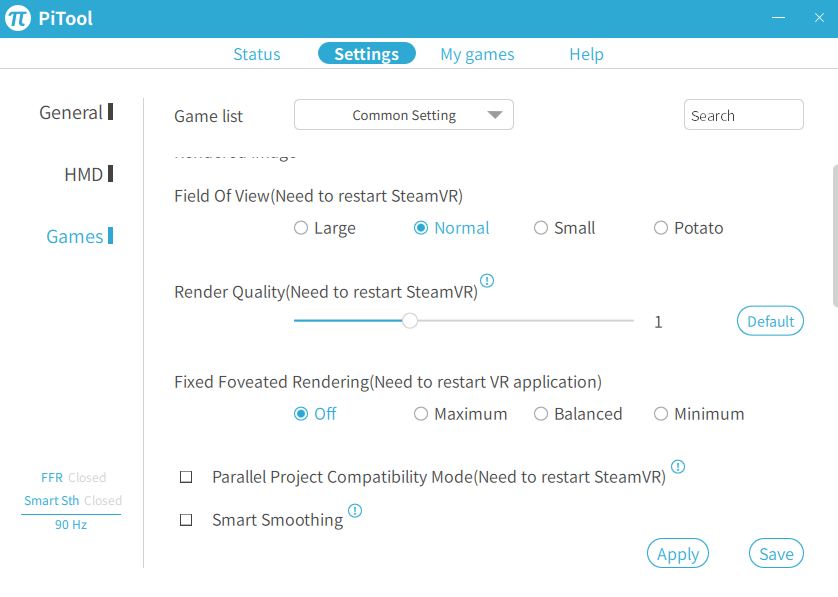The width and height of the screenshot is (838, 597).
Task: Go to the HMD settings section
Action: click(83, 174)
